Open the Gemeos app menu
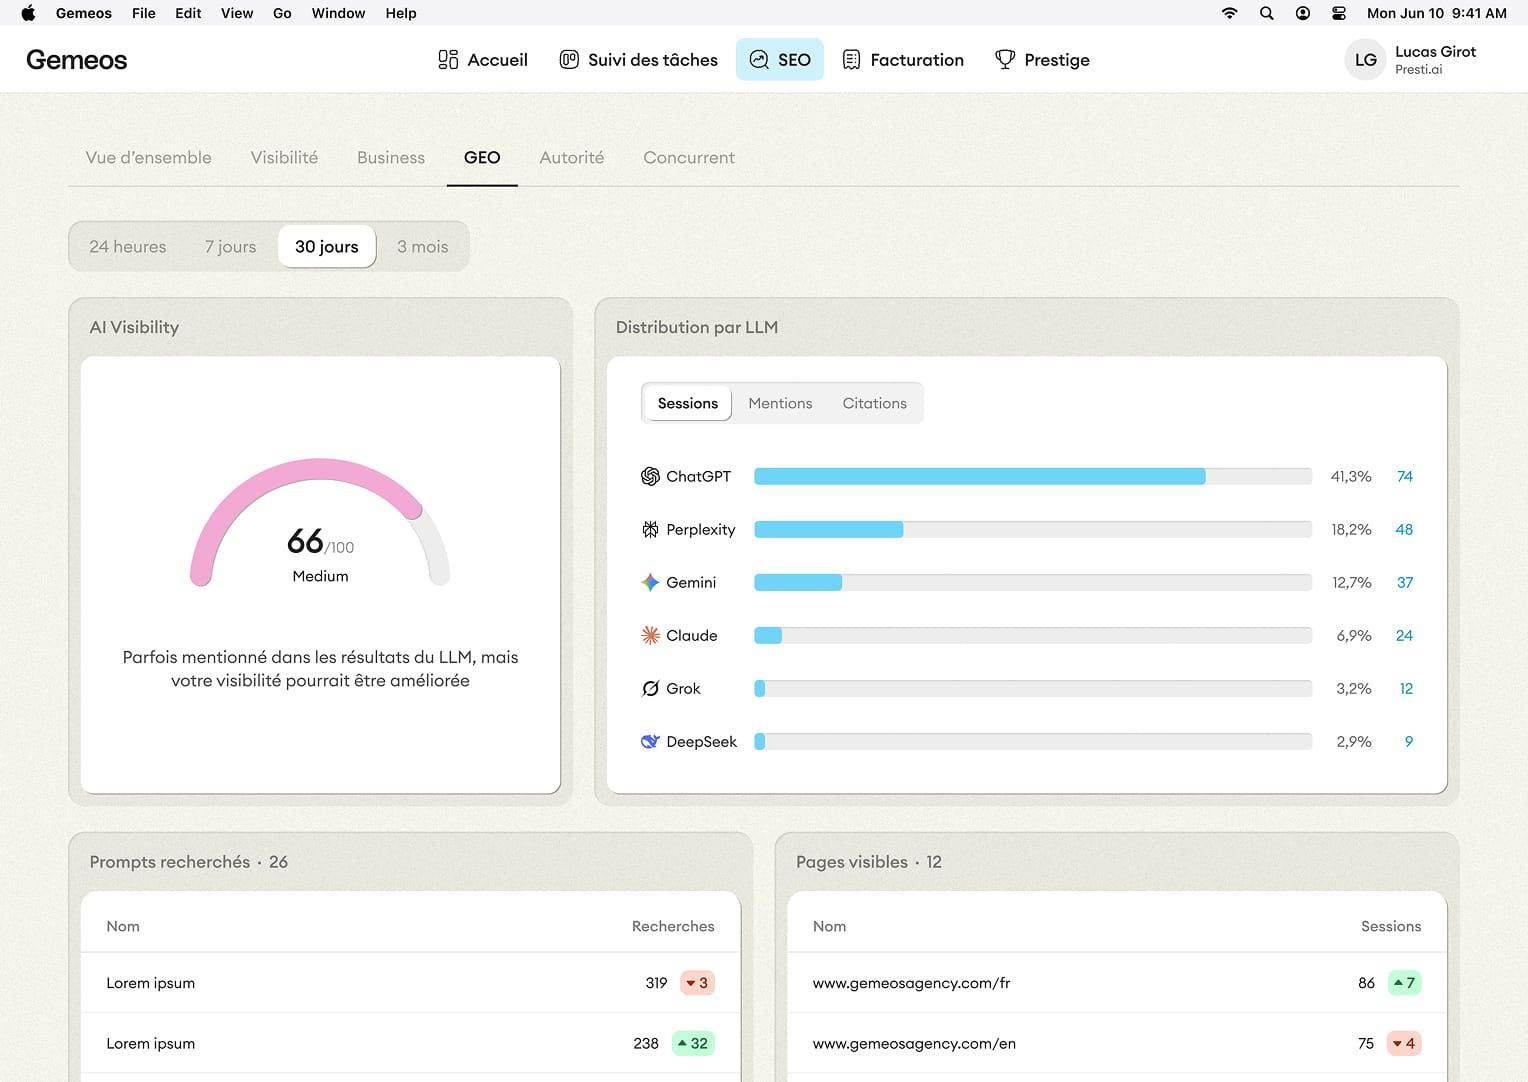 click(x=84, y=13)
